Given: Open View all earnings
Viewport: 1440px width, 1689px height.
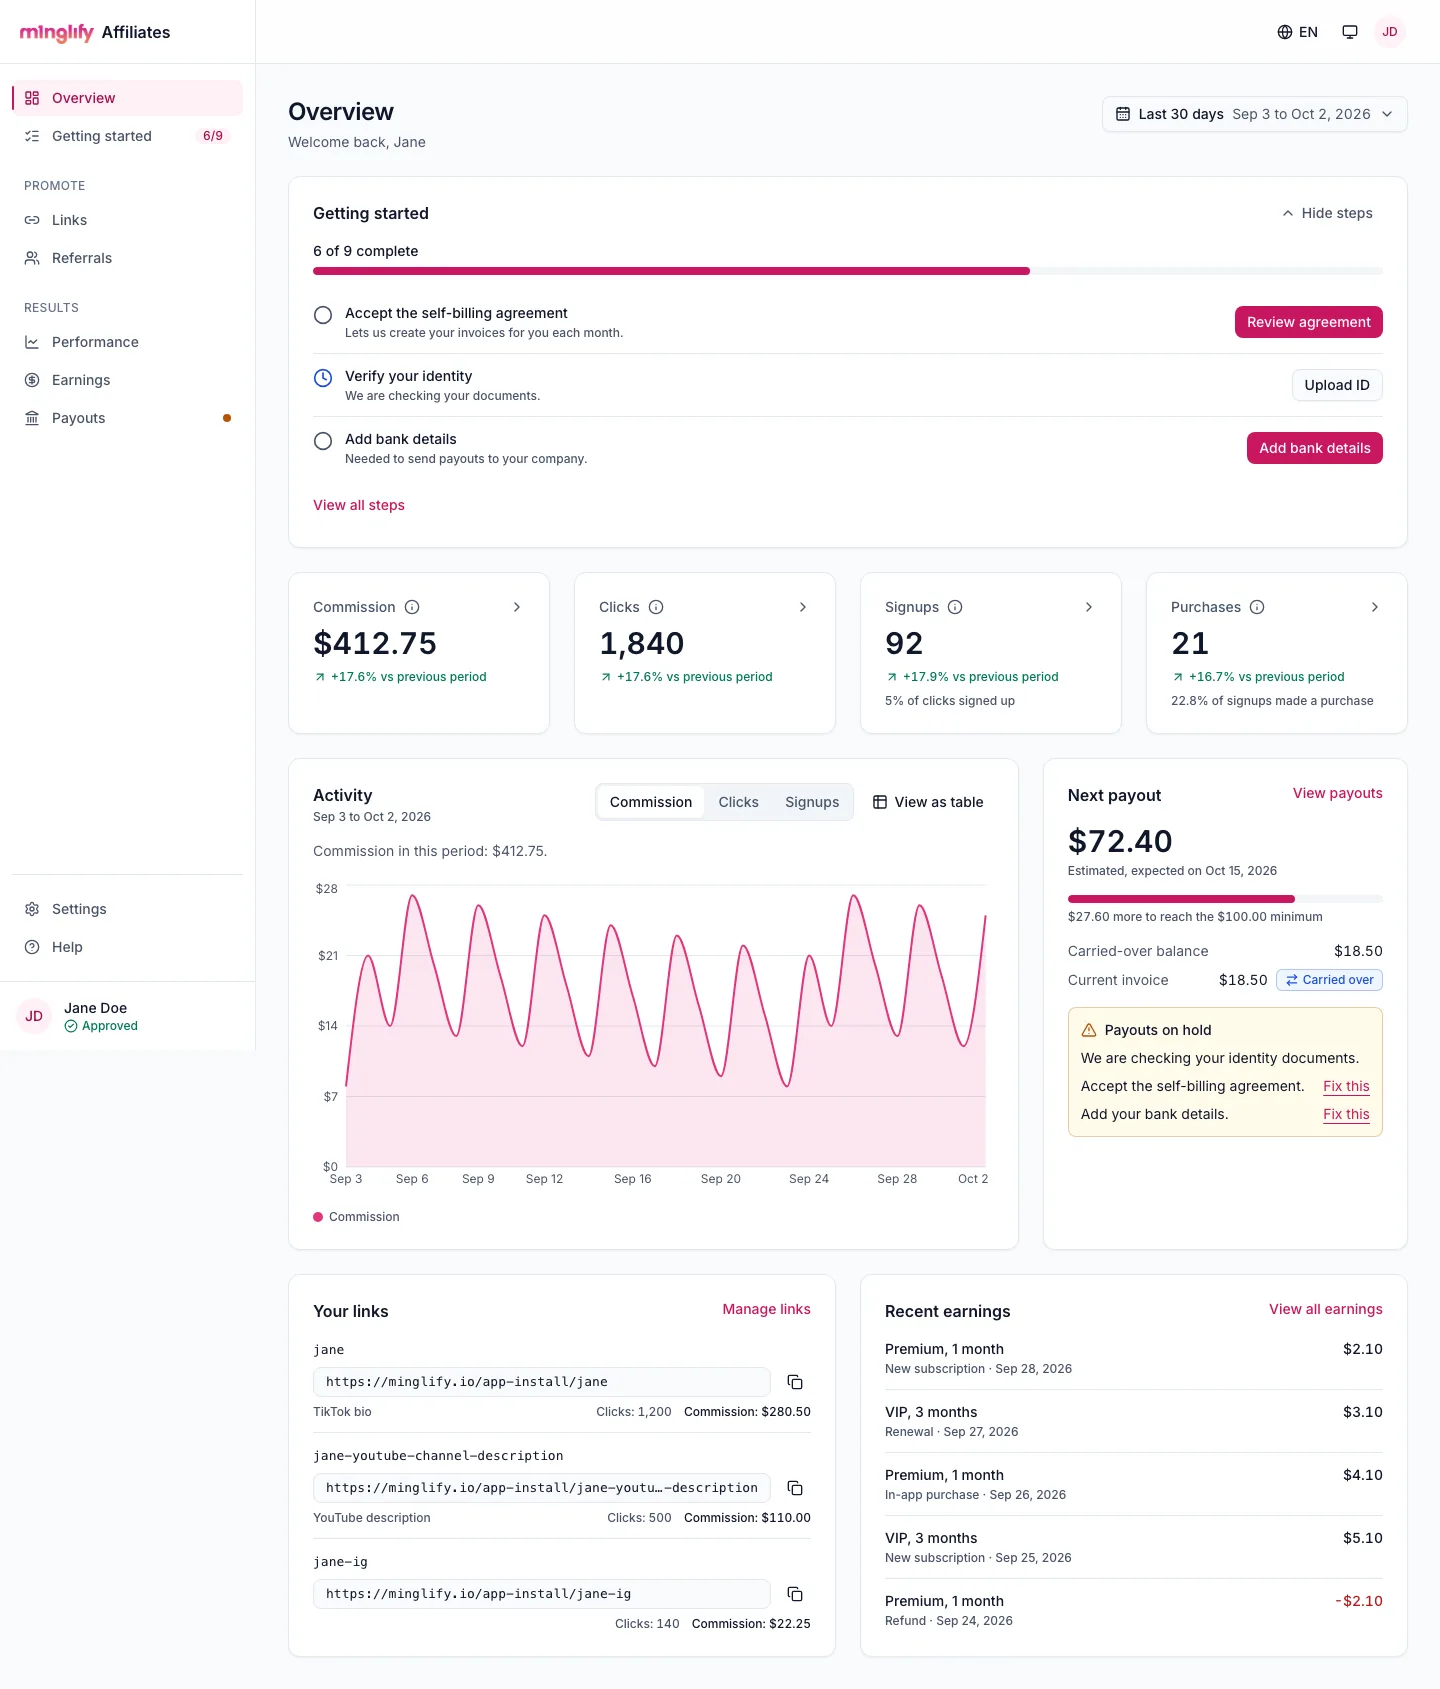Looking at the screenshot, I should point(1325,1309).
